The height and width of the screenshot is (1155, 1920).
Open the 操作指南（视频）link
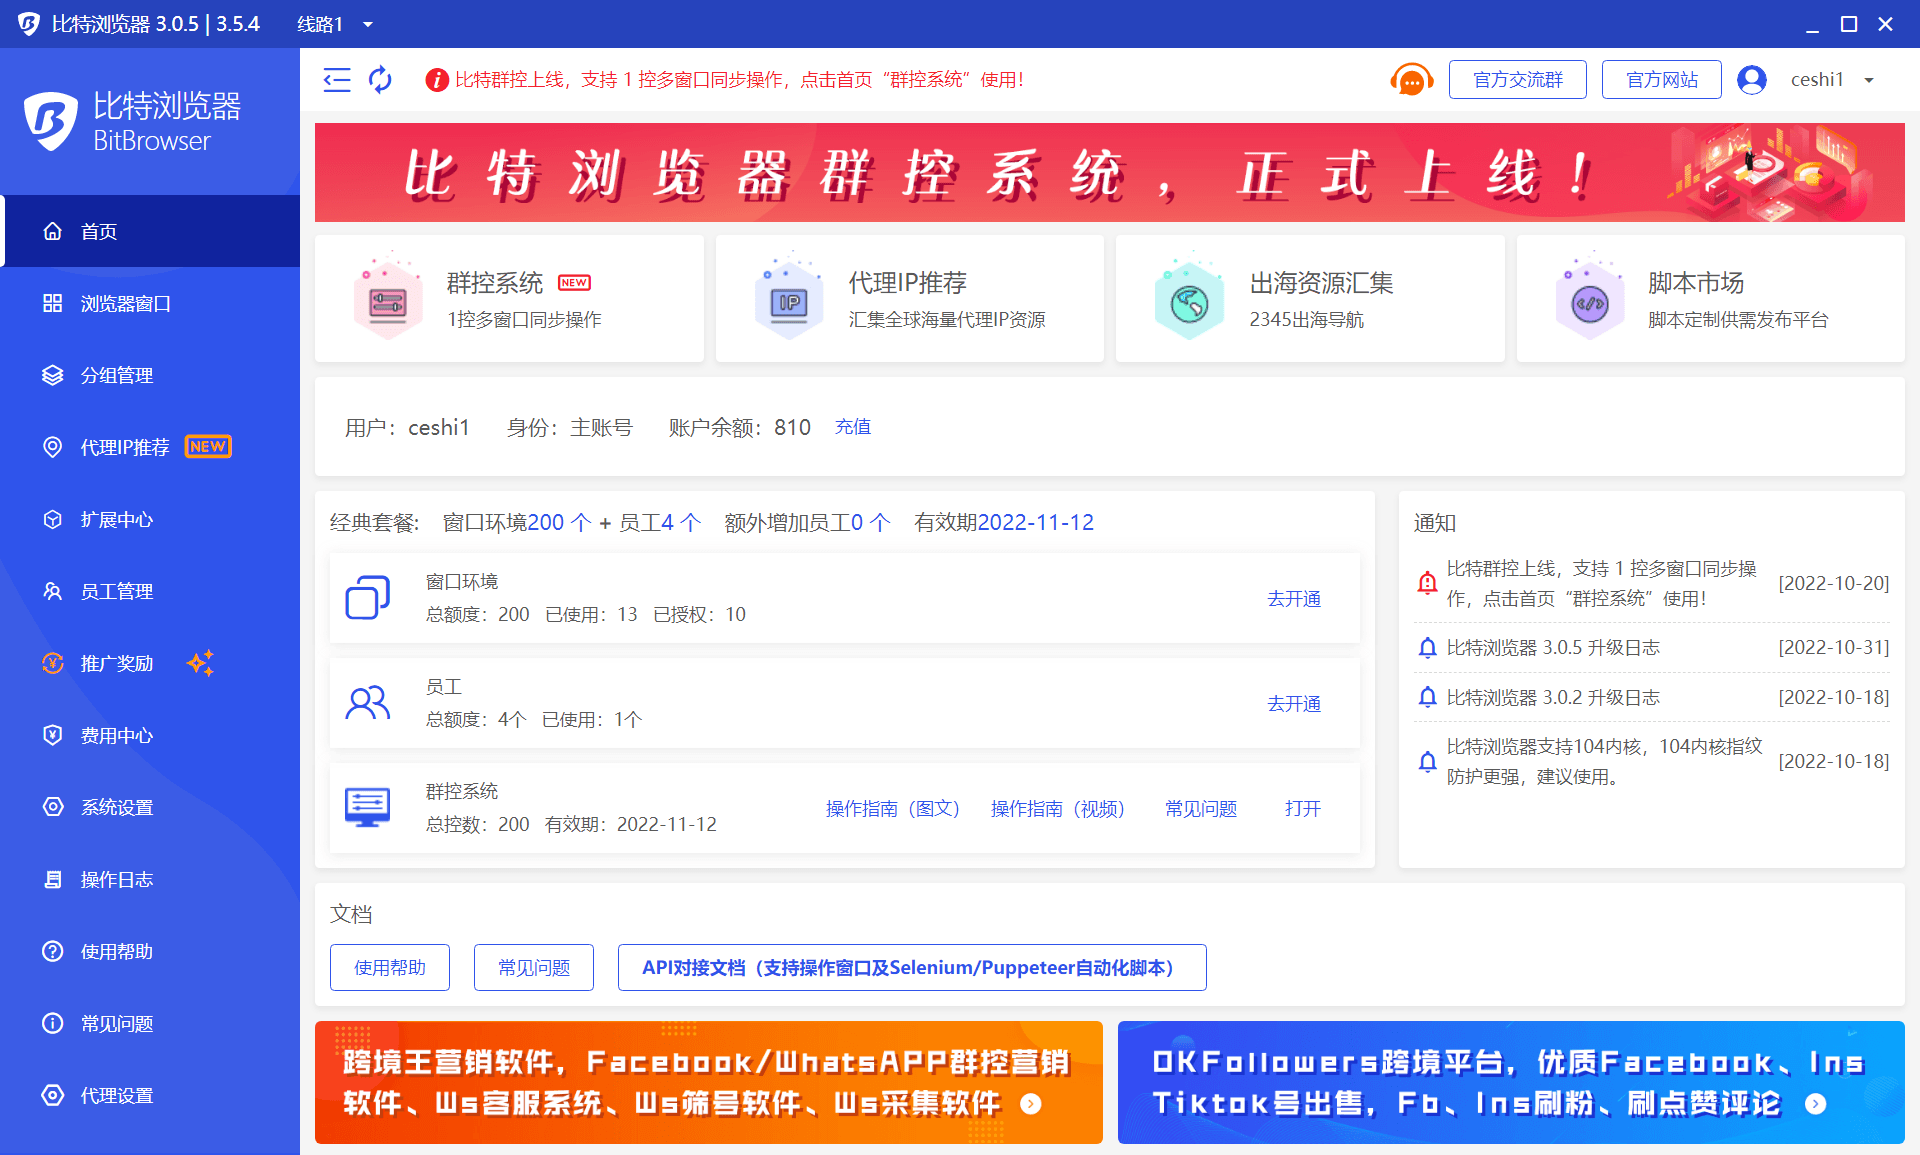click(x=1057, y=808)
